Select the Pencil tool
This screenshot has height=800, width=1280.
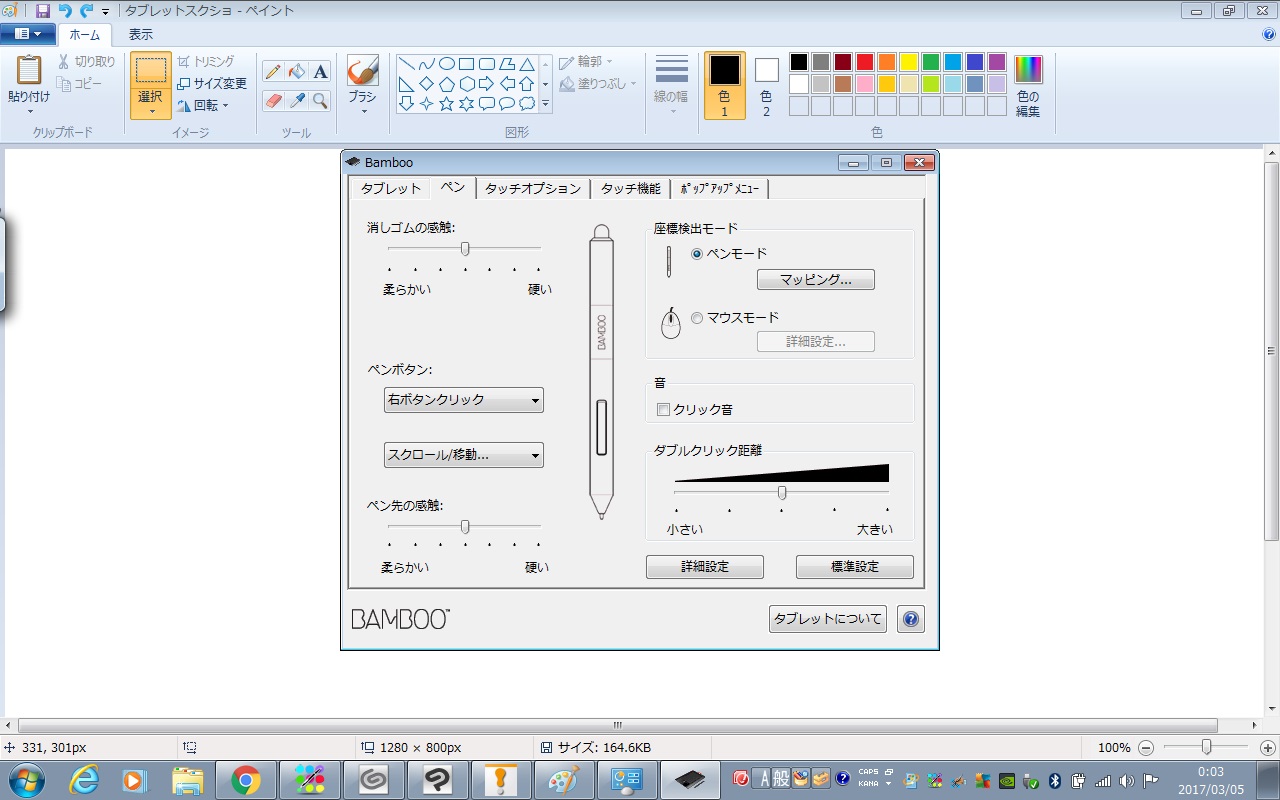tap(273, 72)
